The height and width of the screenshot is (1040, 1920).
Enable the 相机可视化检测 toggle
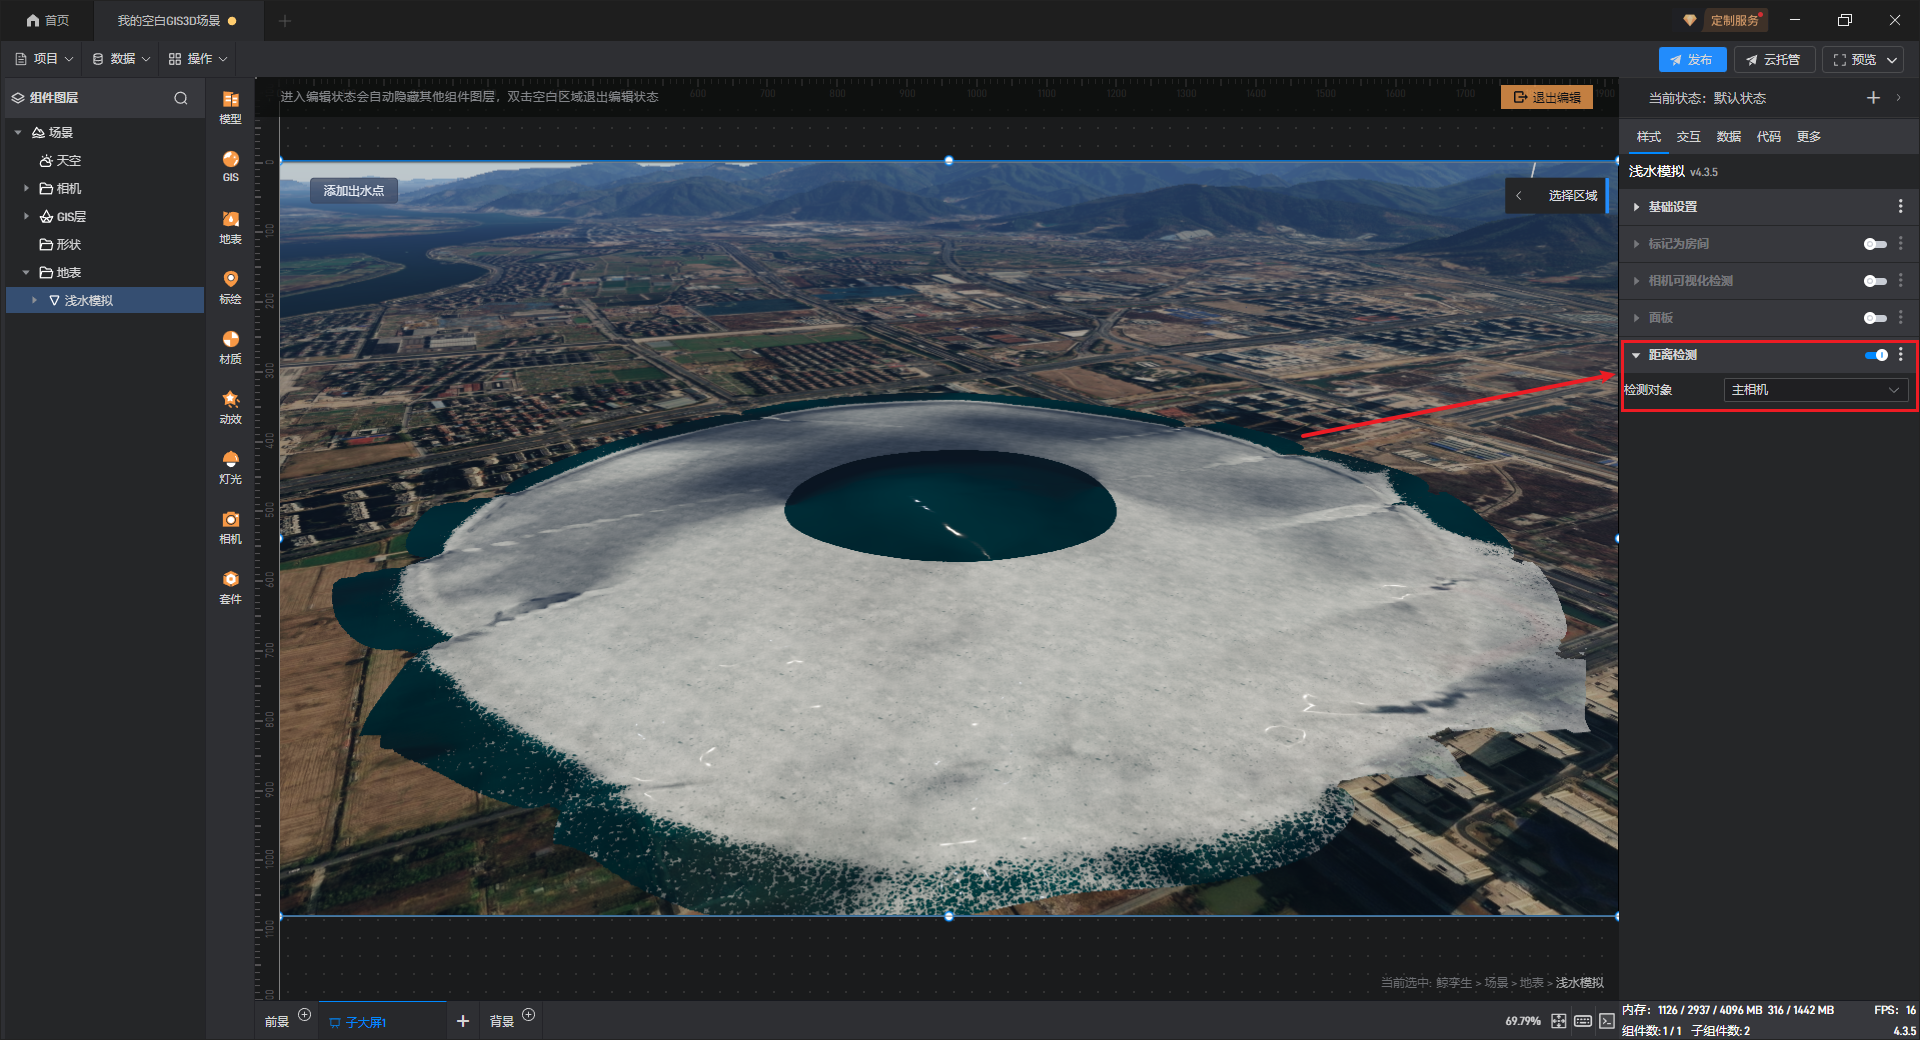[1875, 281]
